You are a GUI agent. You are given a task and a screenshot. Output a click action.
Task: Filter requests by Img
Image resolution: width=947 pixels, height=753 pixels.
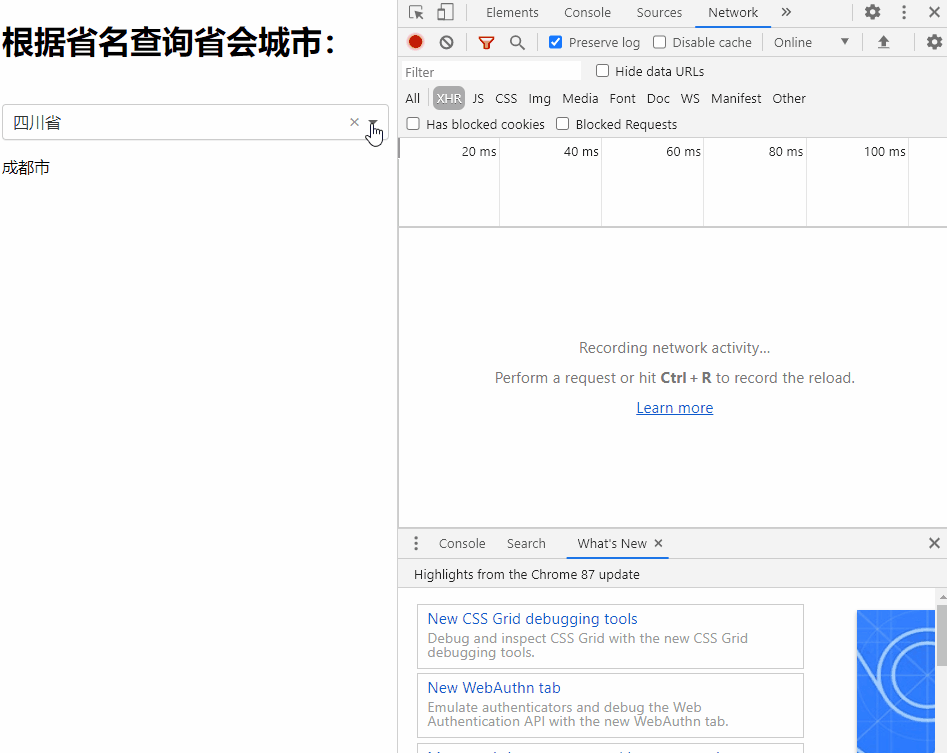539,98
